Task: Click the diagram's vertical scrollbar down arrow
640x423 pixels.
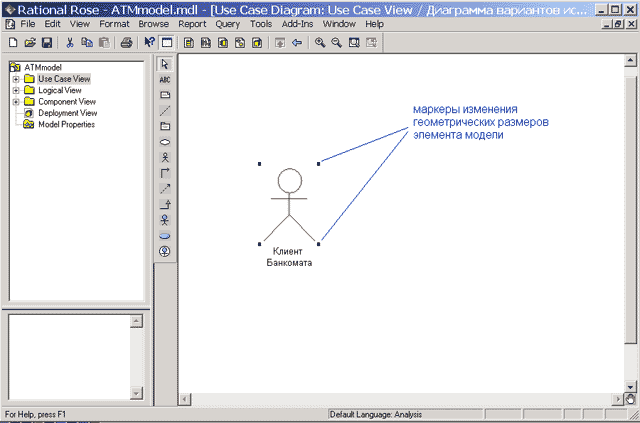Action: 630,384
